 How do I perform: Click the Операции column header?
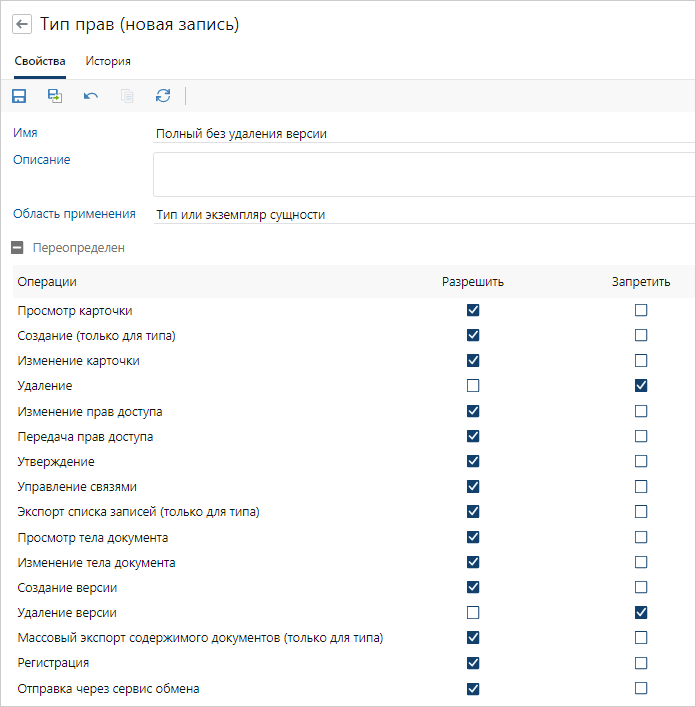tap(47, 282)
